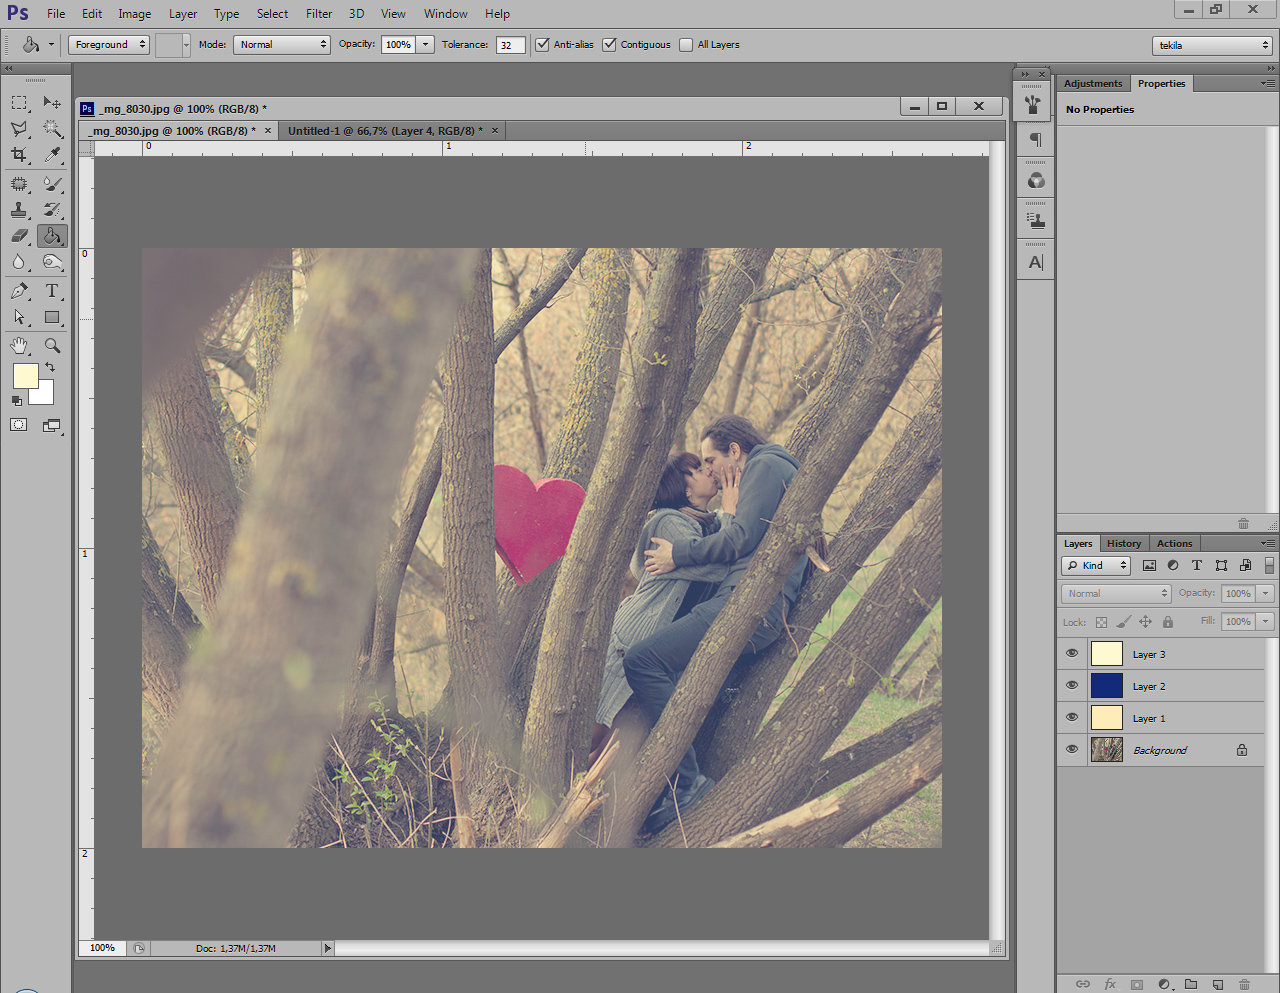
Task: Open the Filter menu
Action: click(x=319, y=14)
